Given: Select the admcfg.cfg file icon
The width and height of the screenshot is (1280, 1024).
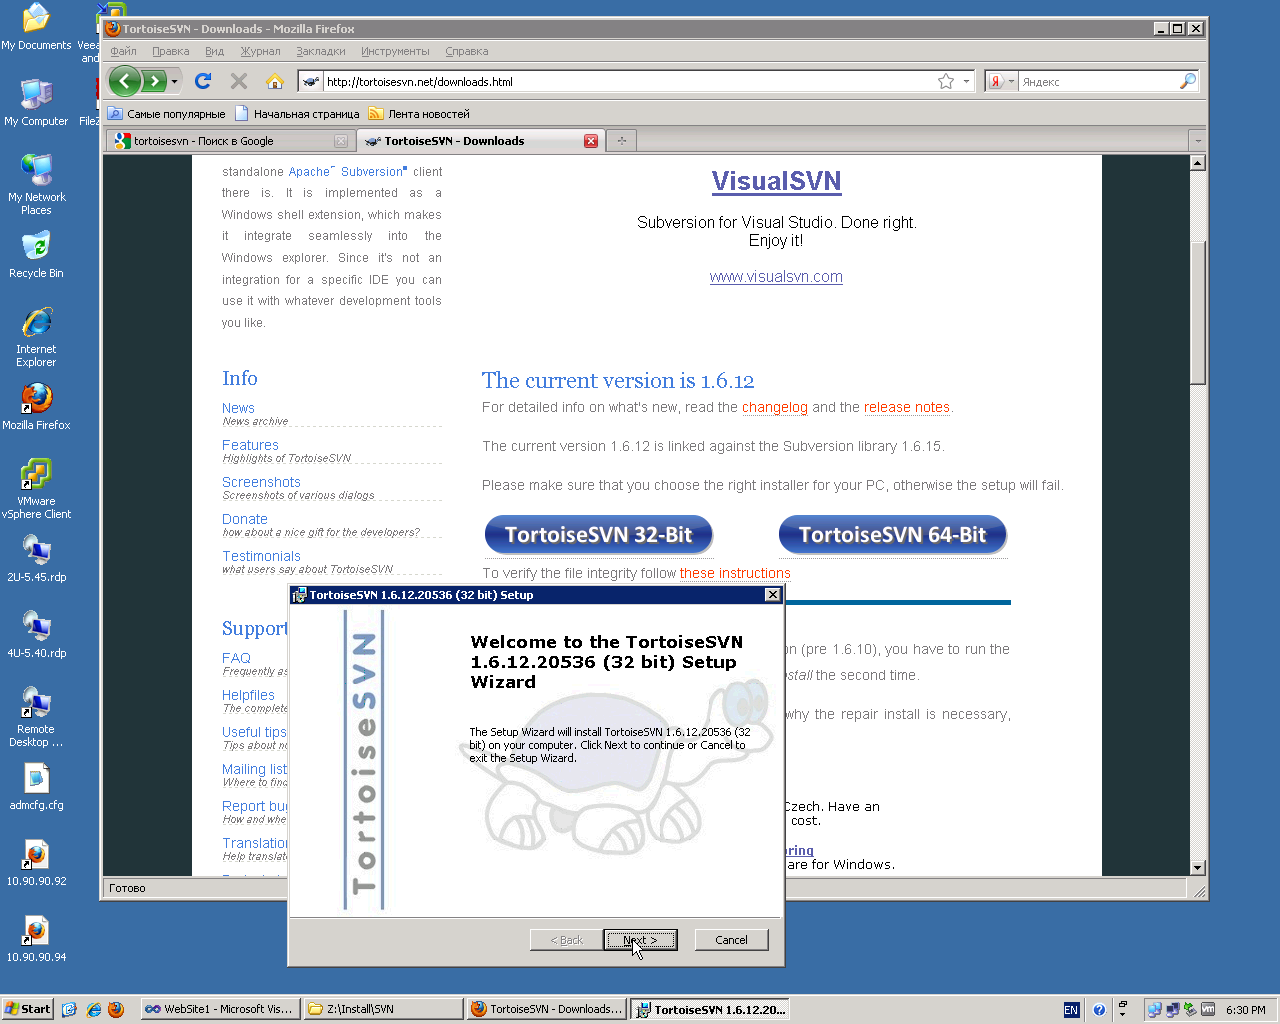Looking at the screenshot, I should pyautogui.click(x=36, y=786).
